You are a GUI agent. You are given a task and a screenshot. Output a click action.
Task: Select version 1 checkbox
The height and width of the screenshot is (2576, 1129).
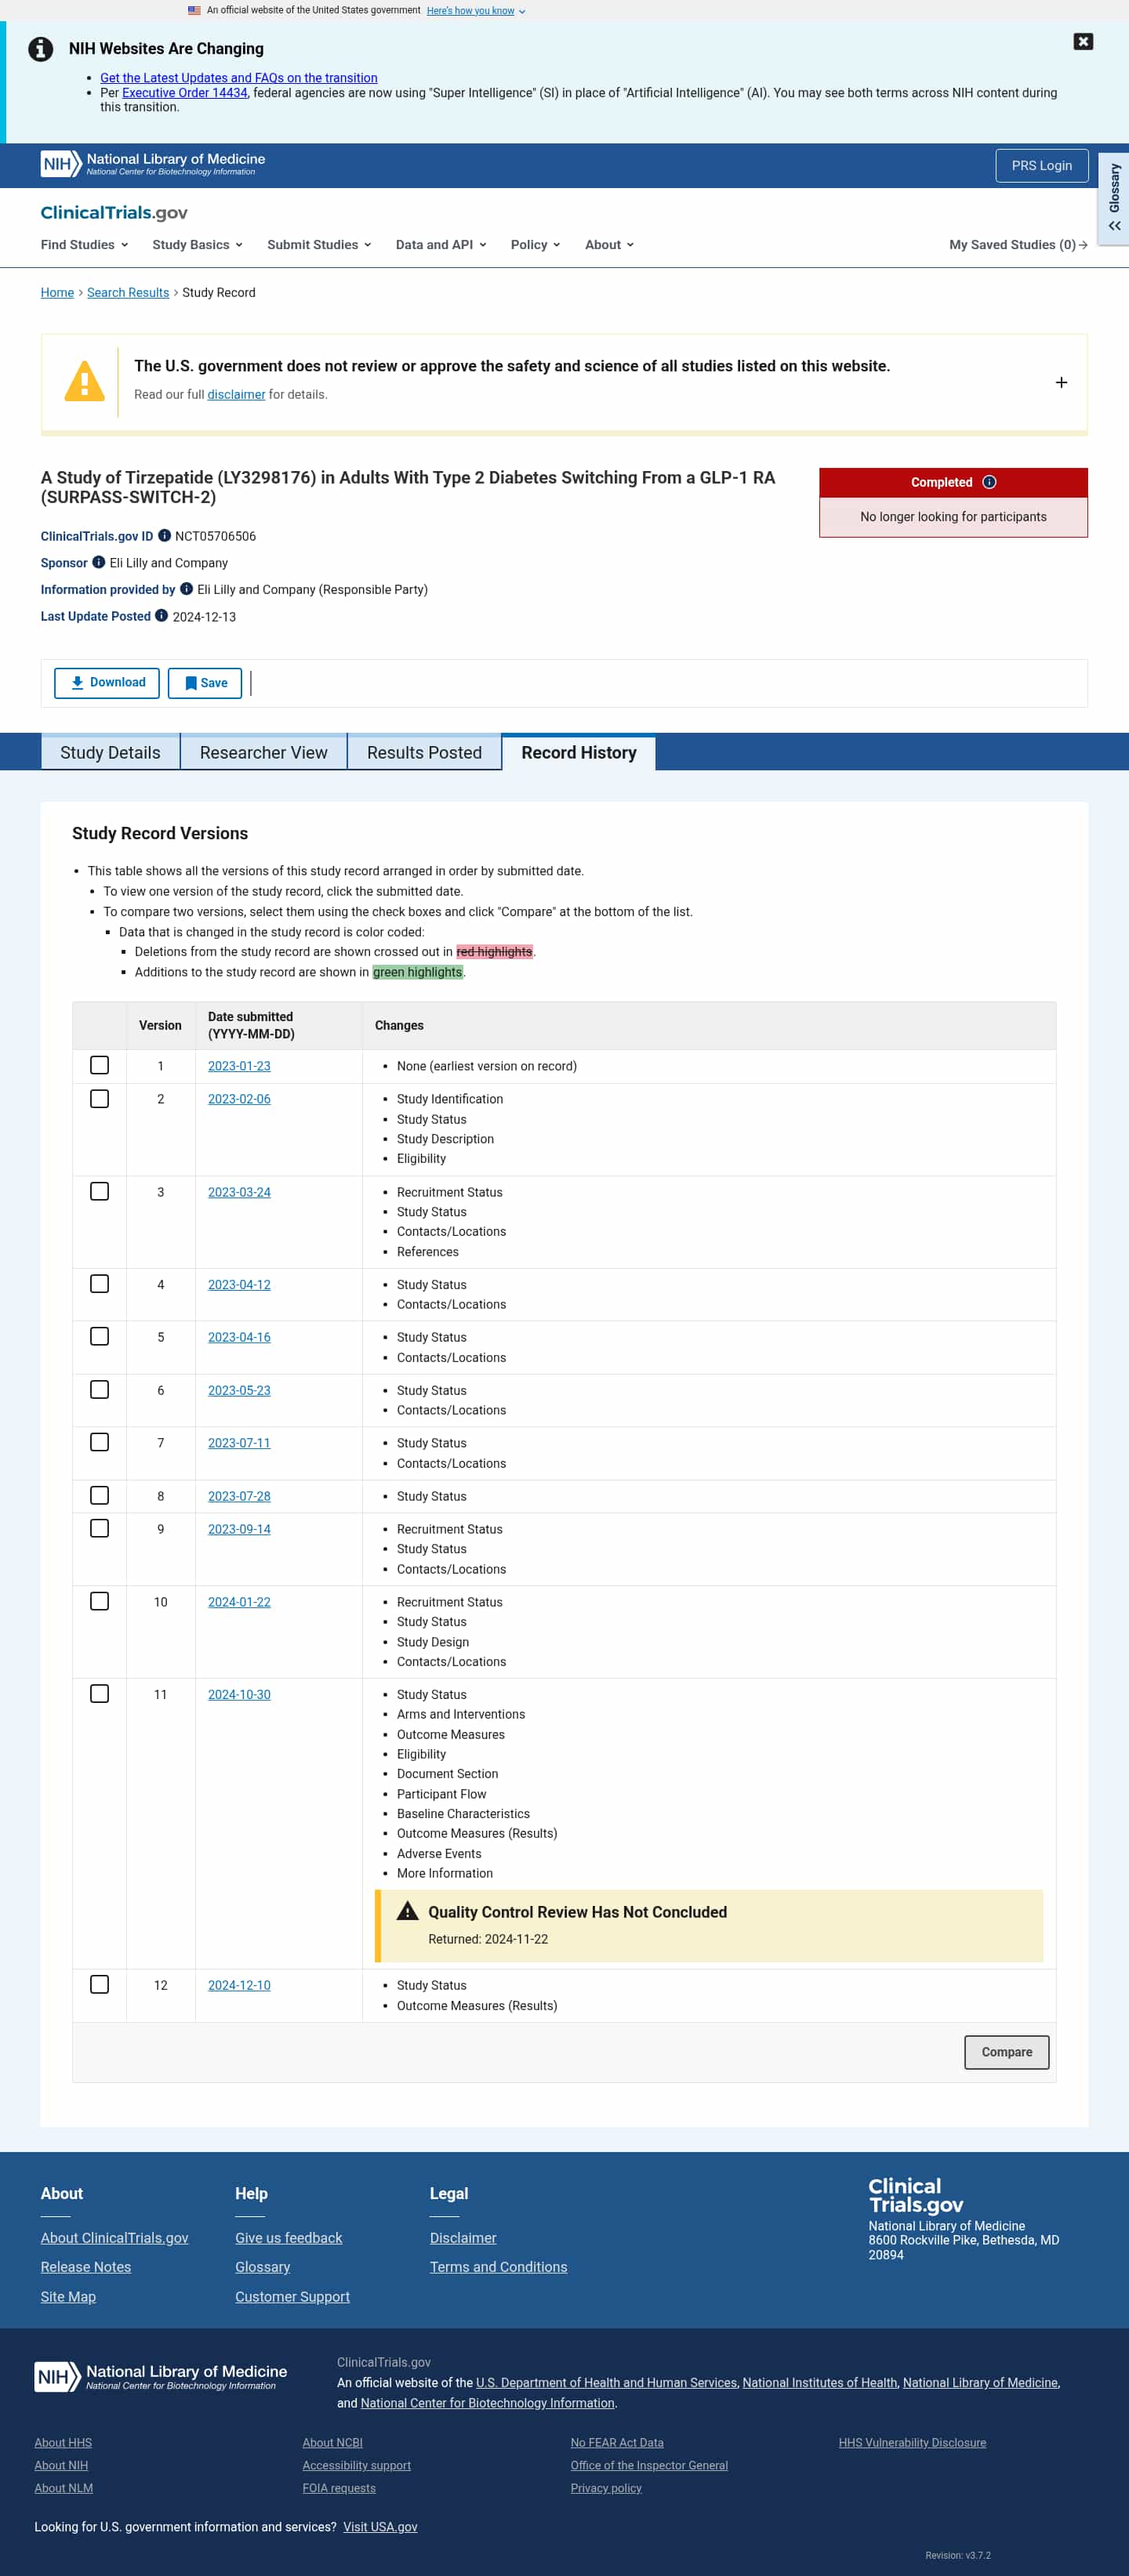click(x=100, y=1065)
